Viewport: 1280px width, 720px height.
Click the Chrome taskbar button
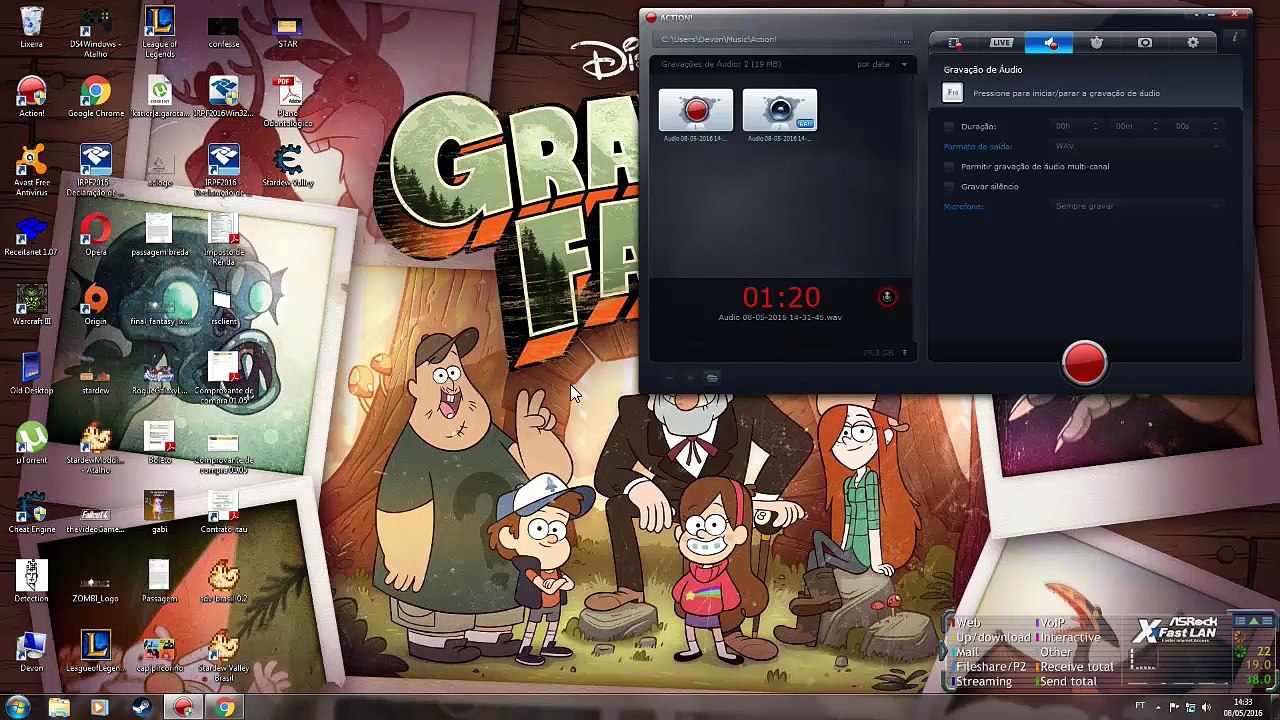225,708
